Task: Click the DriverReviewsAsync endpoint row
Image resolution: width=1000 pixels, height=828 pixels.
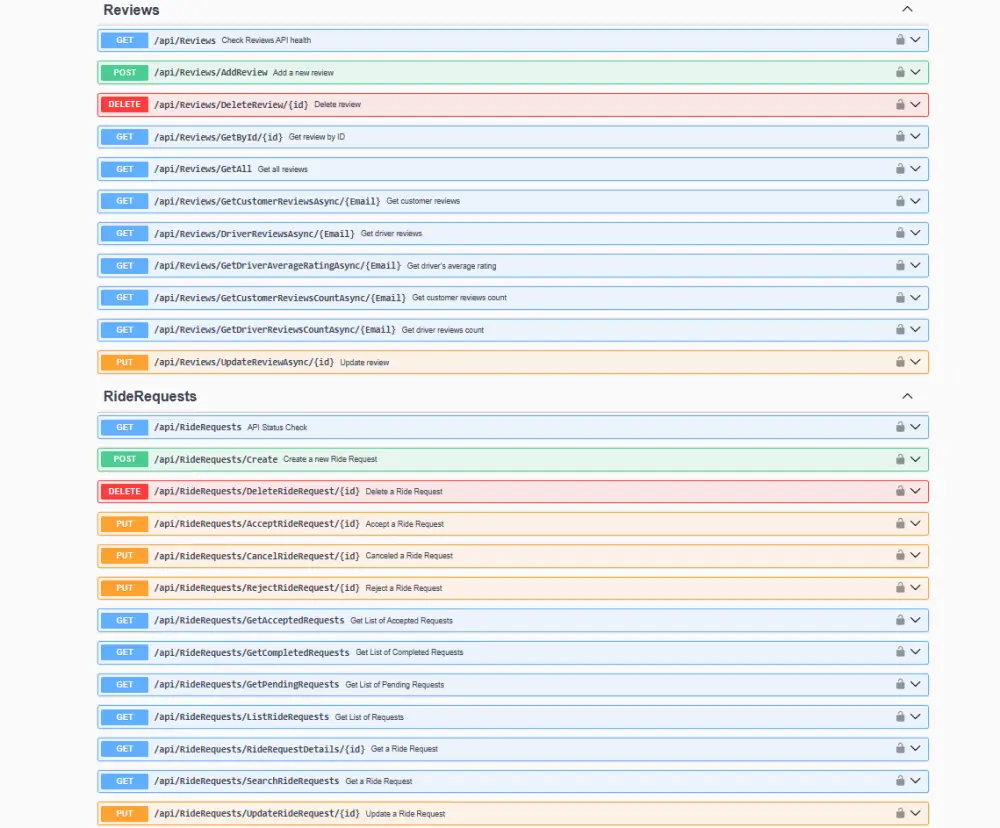Action: pos(500,233)
